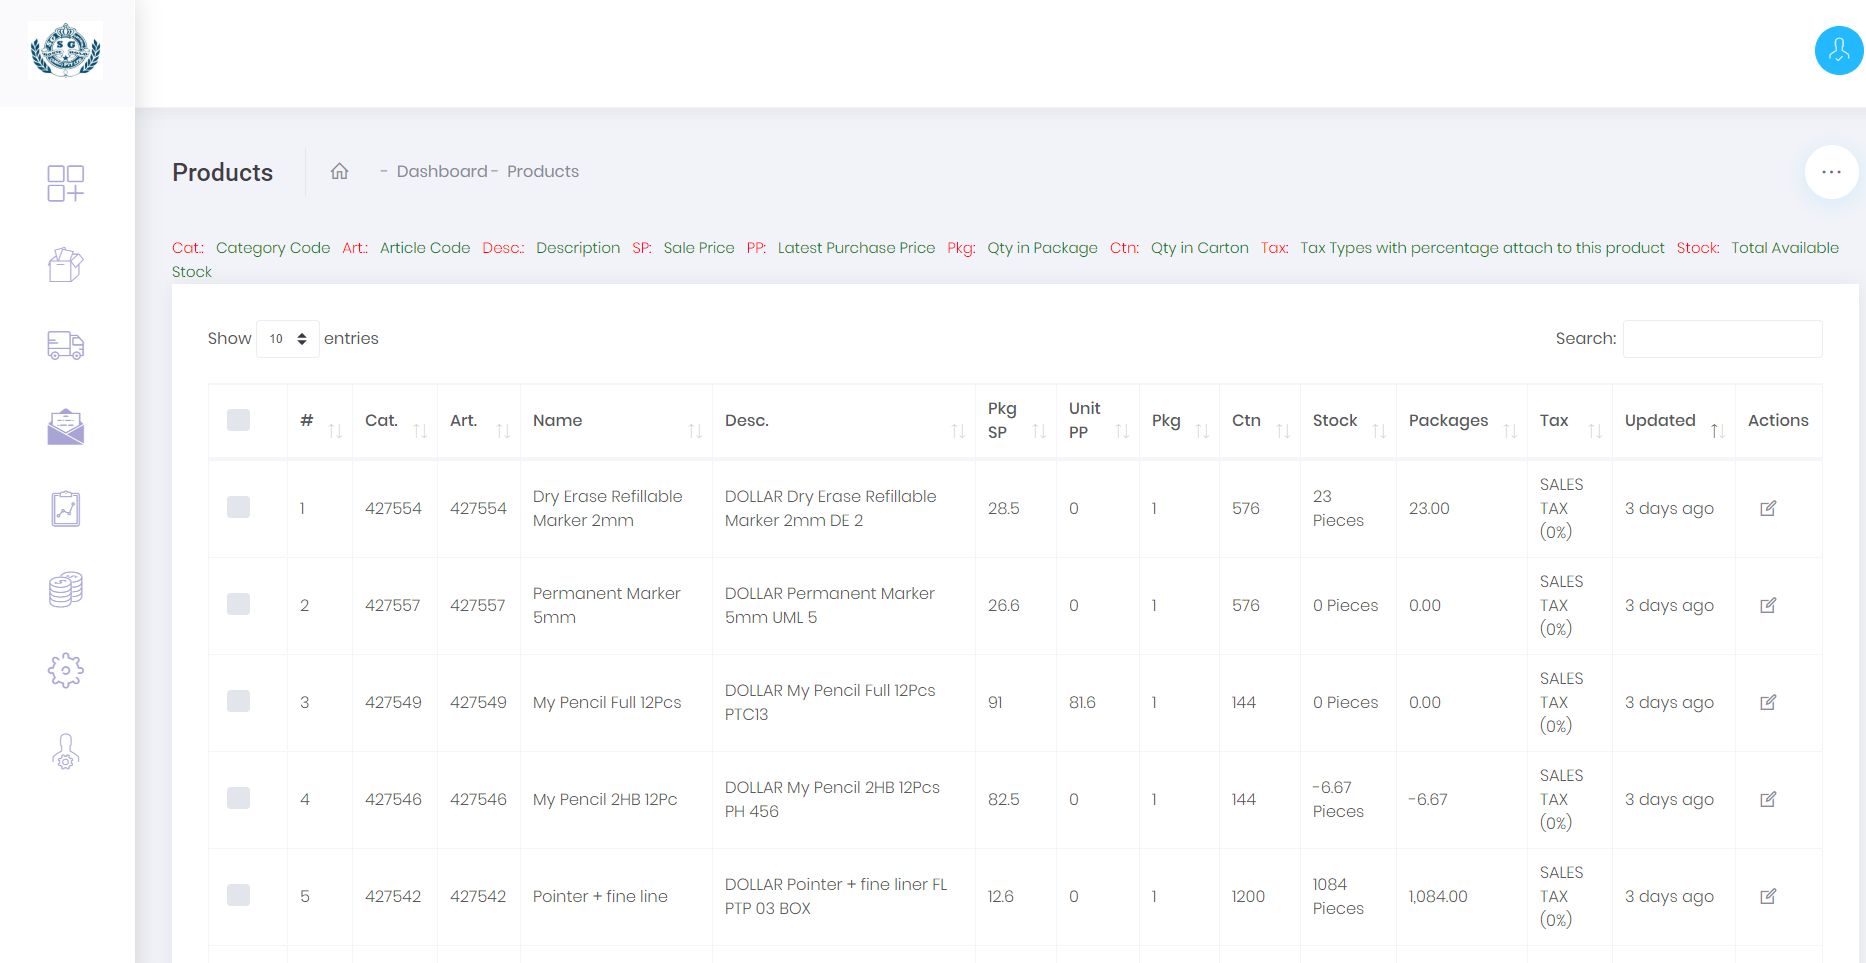Open the envelope mail sidebar icon
Screen dimensions: 1866x963
(x=66, y=427)
